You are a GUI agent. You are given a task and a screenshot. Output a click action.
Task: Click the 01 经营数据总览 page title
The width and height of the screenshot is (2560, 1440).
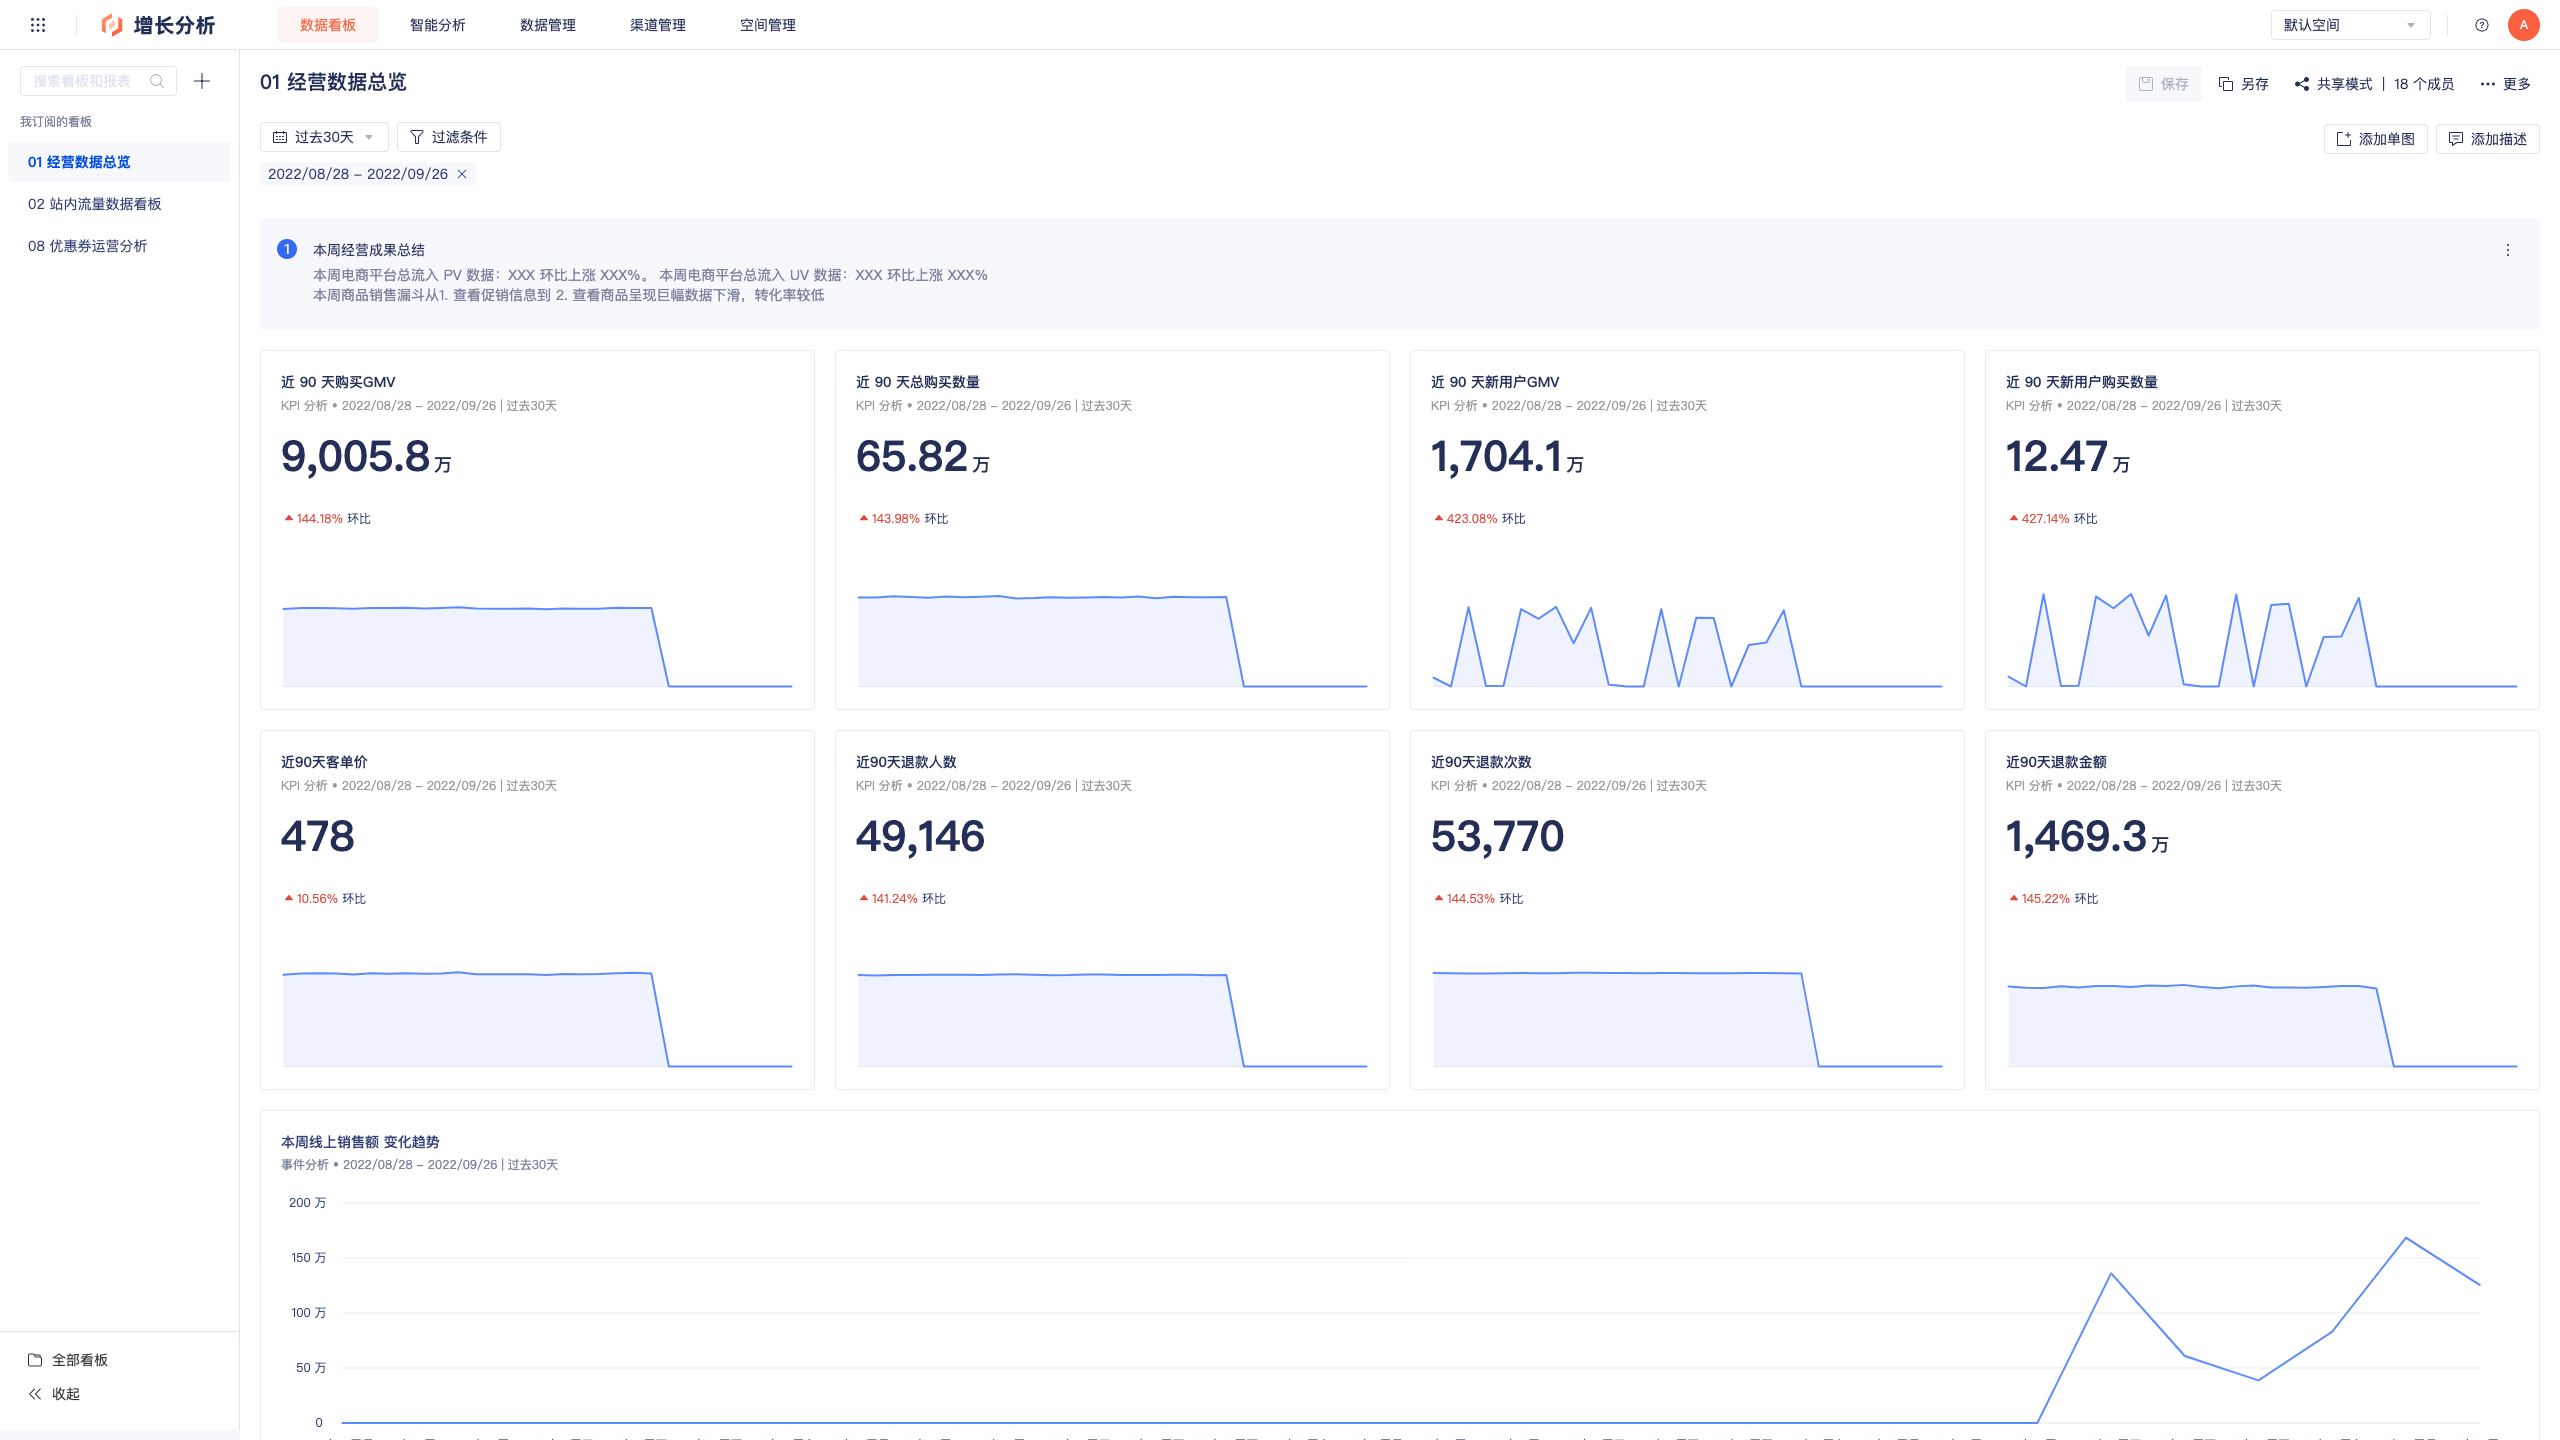click(x=333, y=82)
